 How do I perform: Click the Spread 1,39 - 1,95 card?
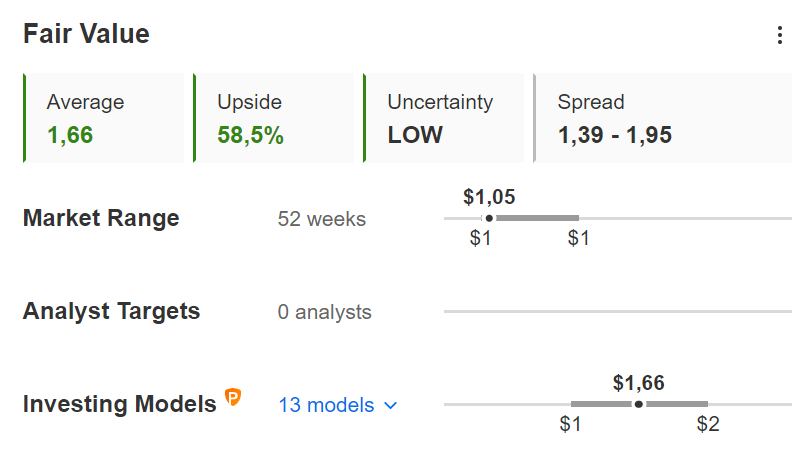[x=663, y=118]
